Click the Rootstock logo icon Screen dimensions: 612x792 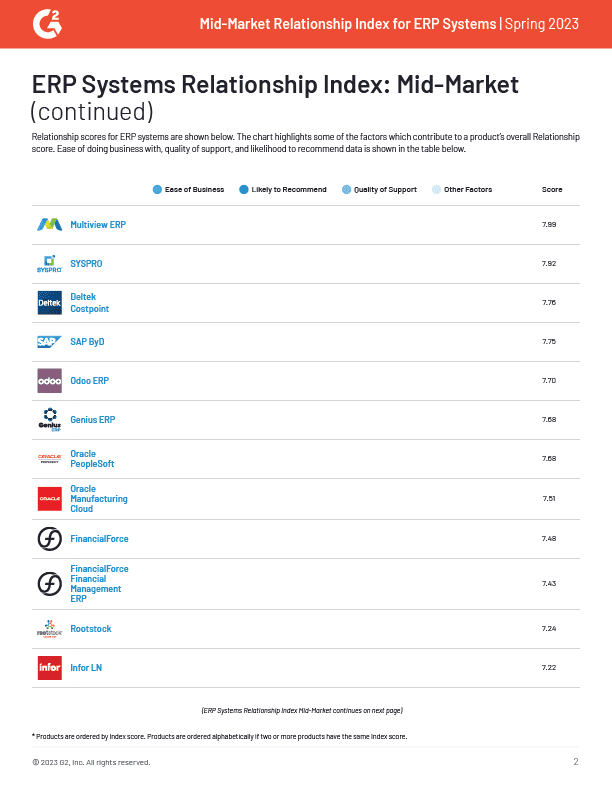click(x=49, y=629)
